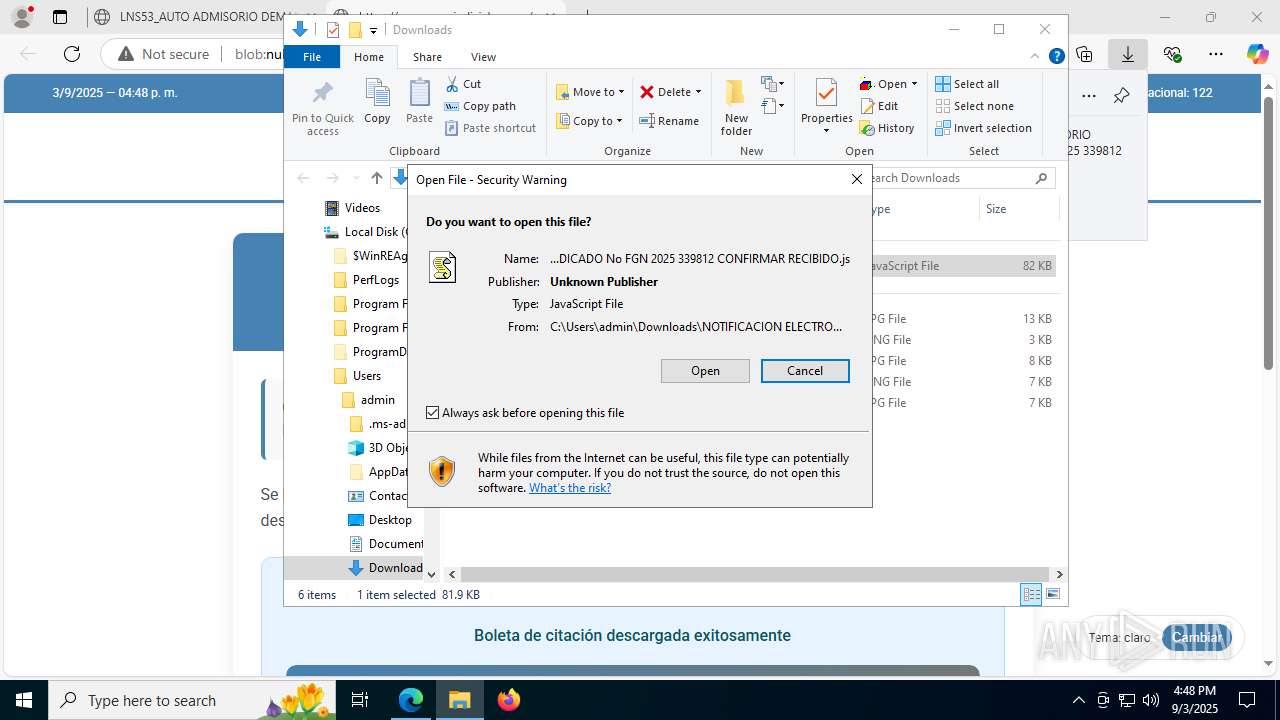This screenshot has width=1280, height=720.
Task: Open the Windows Start menu
Action: 24,700
